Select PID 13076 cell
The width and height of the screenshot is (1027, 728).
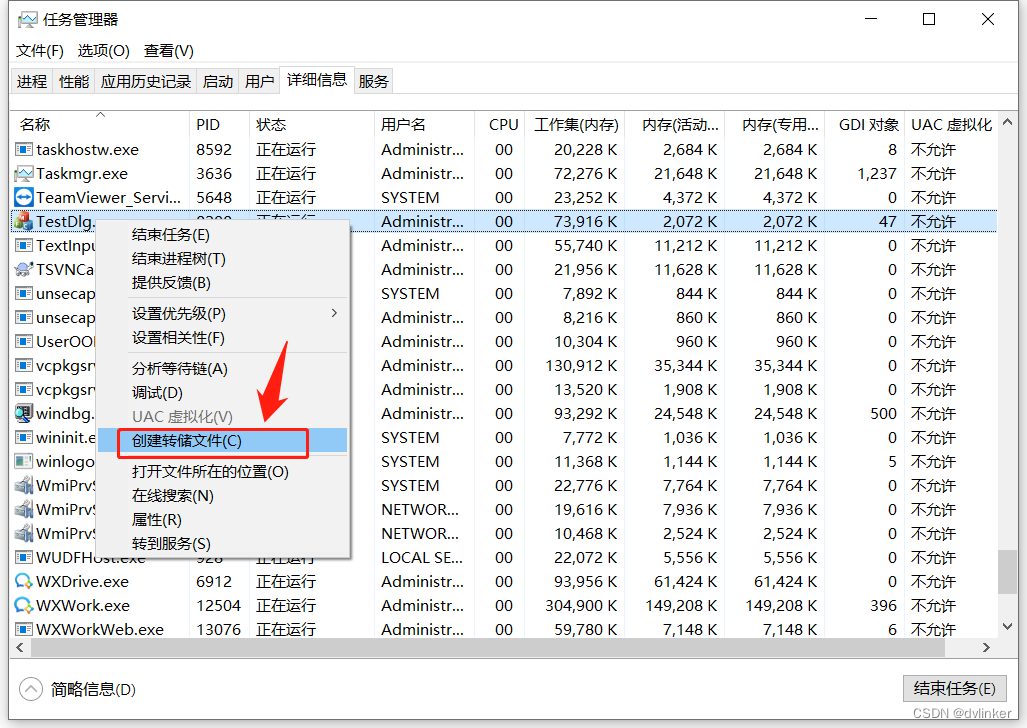pos(219,630)
